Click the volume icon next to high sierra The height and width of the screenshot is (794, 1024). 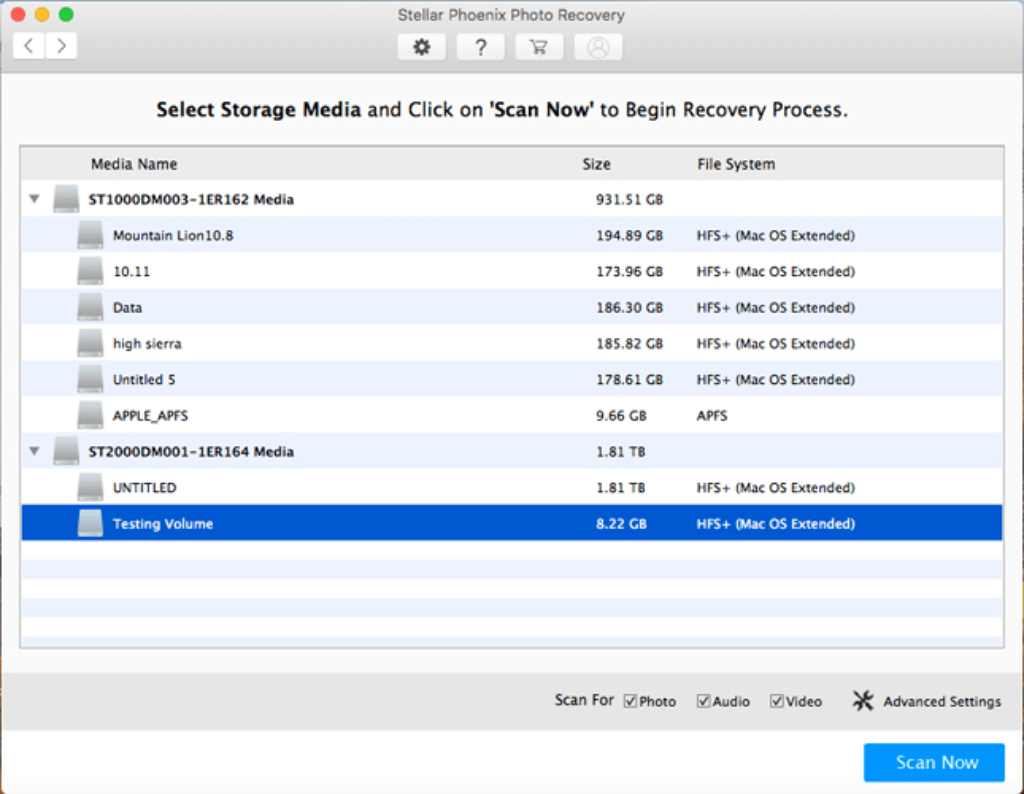(x=90, y=343)
